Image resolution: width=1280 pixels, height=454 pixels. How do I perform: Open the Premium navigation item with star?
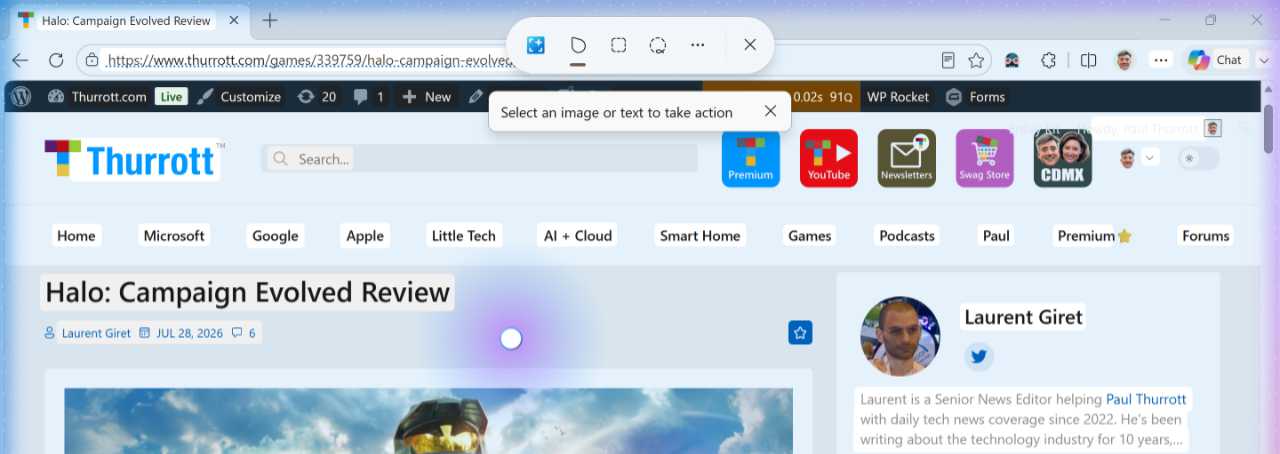coord(1095,235)
